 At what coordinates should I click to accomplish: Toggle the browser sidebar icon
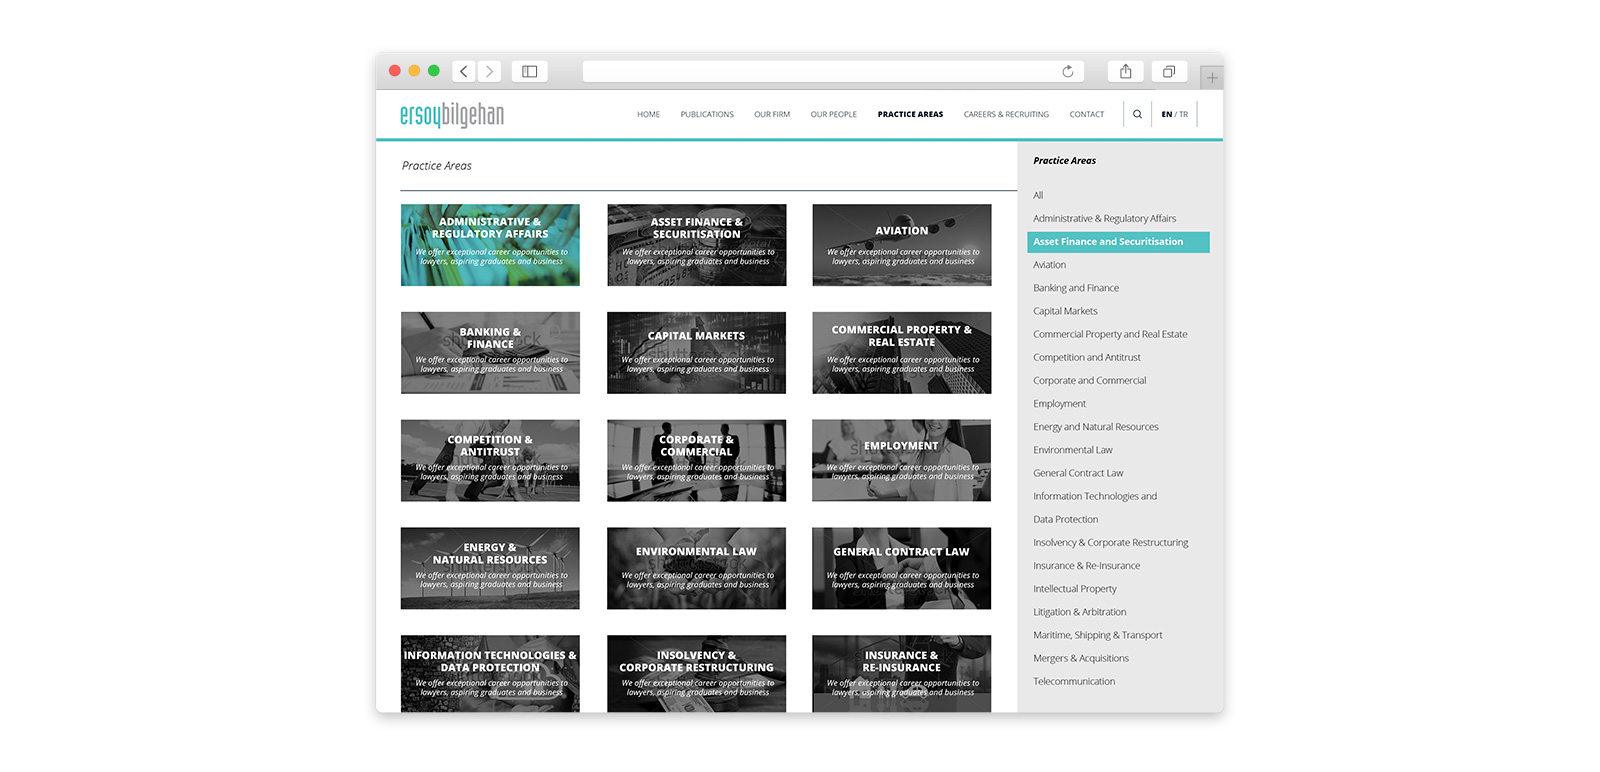pos(530,71)
